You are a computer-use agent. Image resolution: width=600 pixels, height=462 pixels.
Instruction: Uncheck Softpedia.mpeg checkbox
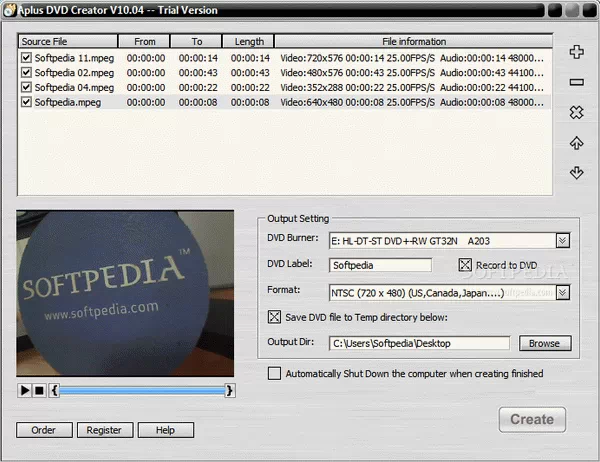tap(26, 102)
